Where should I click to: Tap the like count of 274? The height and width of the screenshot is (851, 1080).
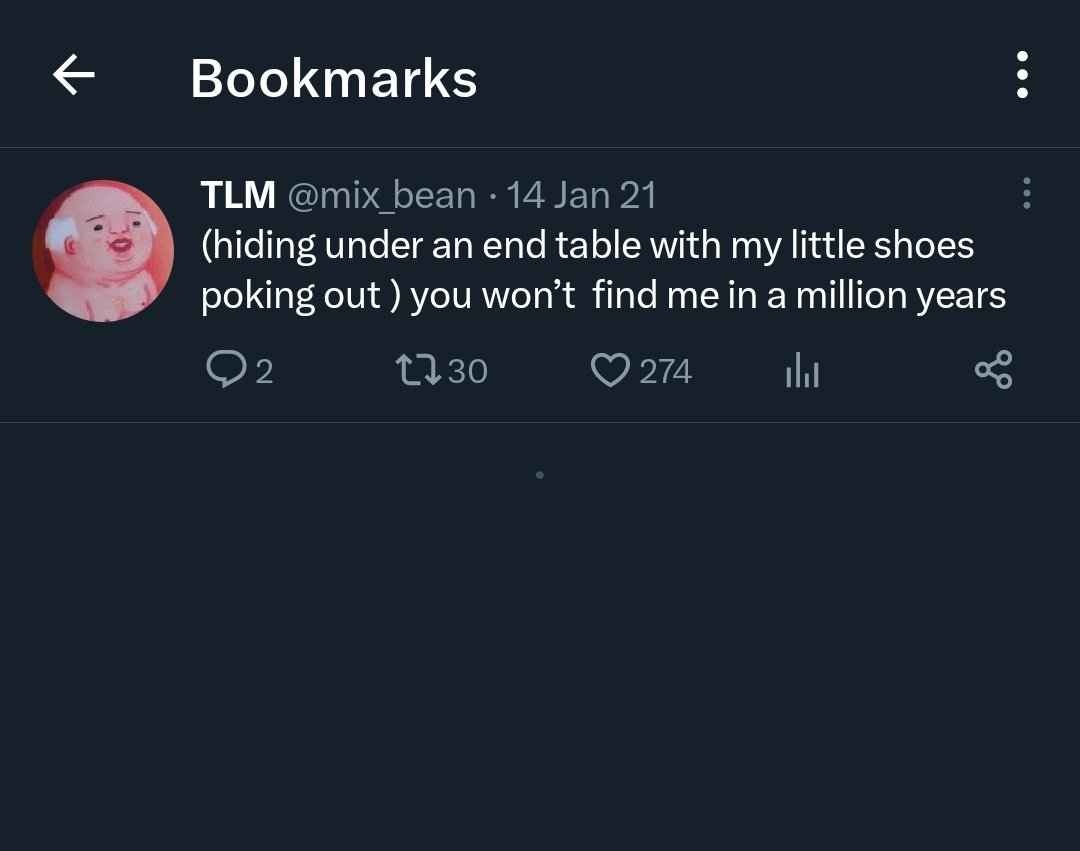pos(665,372)
